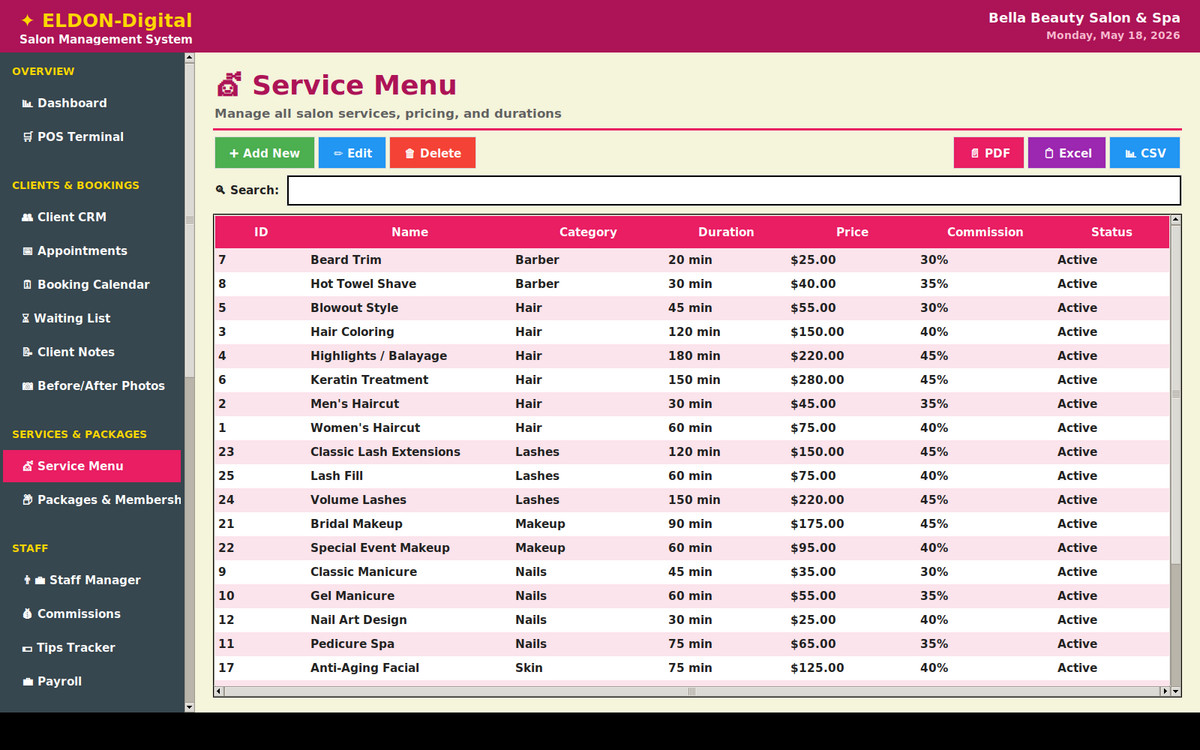Viewport: 1200px width, 750px height.
Task: Sort by the Category column header
Action: click(x=588, y=232)
